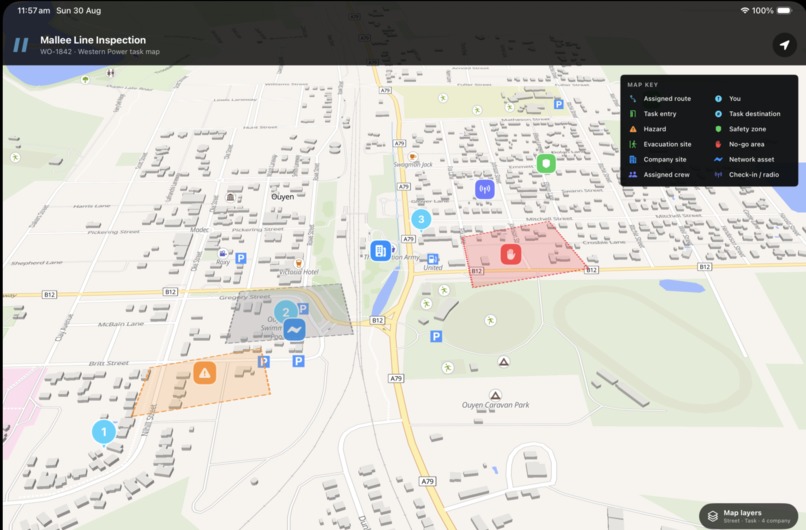Tap 'No-go area' in the map key
The width and height of the screenshot is (806, 530).
pyautogui.click(x=746, y=144)
